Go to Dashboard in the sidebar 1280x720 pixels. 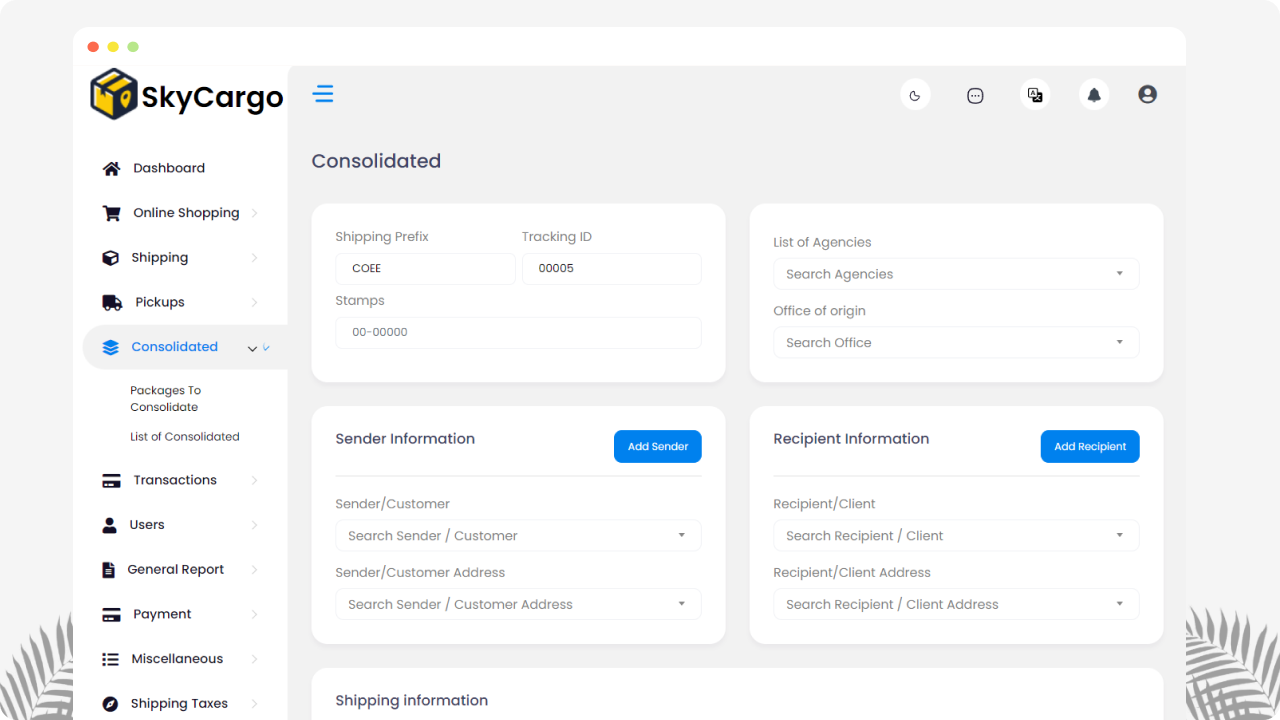[x=168, y=168]
